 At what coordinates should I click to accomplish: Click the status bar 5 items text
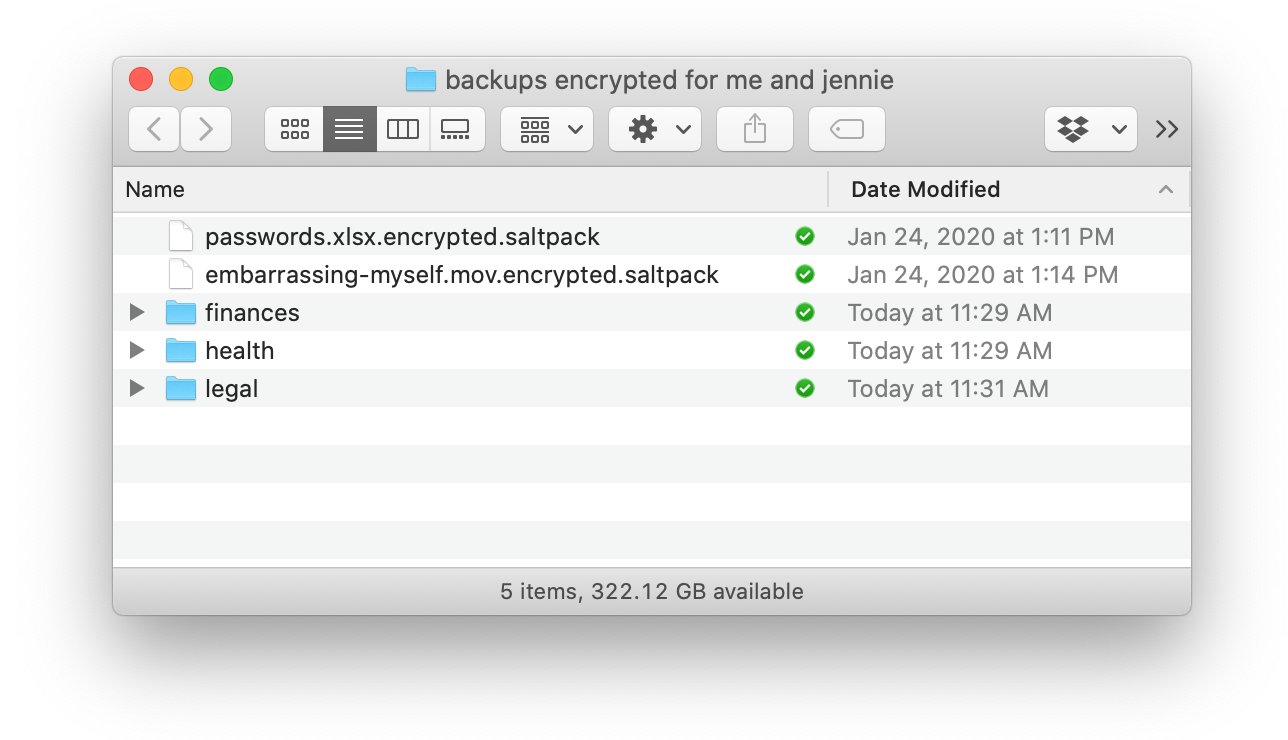pos(652,591)
